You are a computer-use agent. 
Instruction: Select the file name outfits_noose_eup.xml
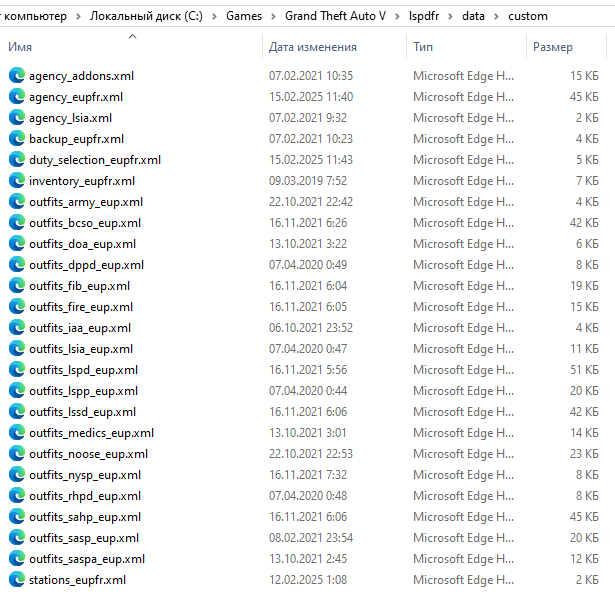pyautogui.click(x=89, y=454)
